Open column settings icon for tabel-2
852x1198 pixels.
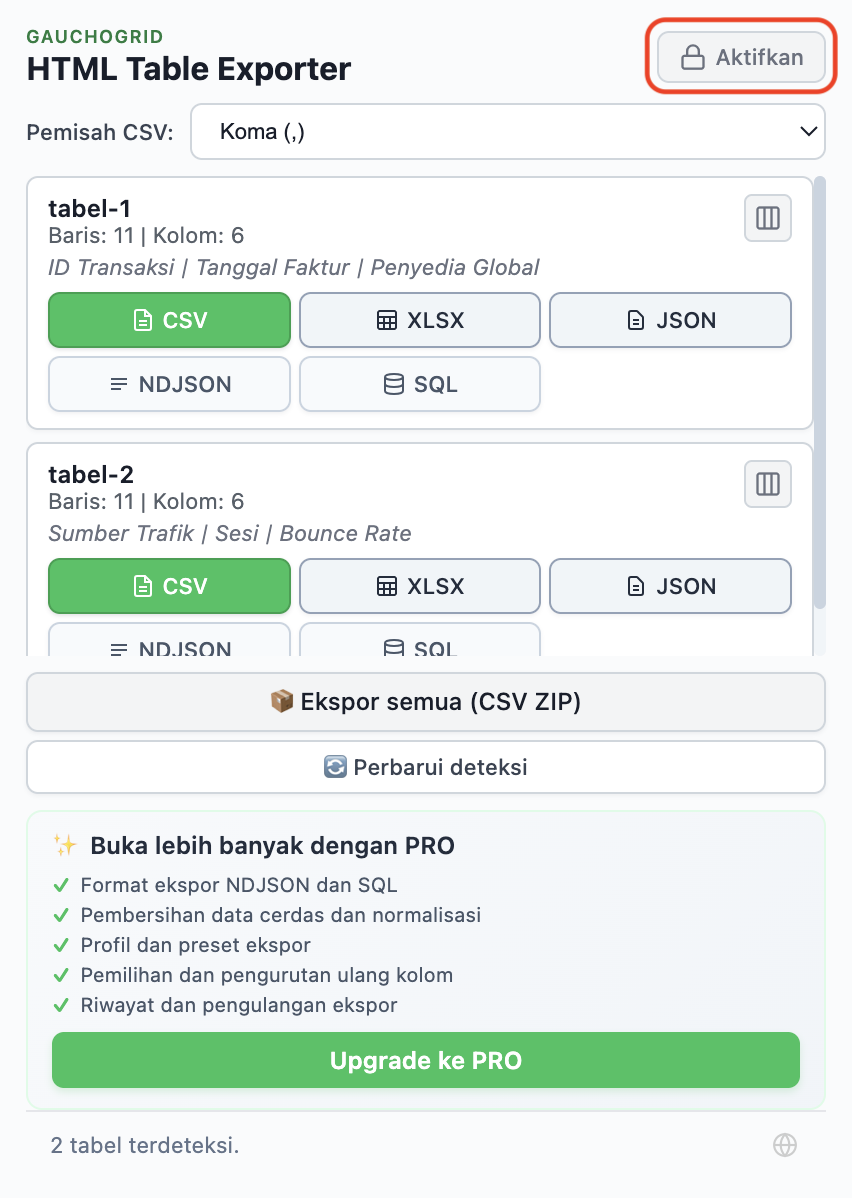coord(767,484)
